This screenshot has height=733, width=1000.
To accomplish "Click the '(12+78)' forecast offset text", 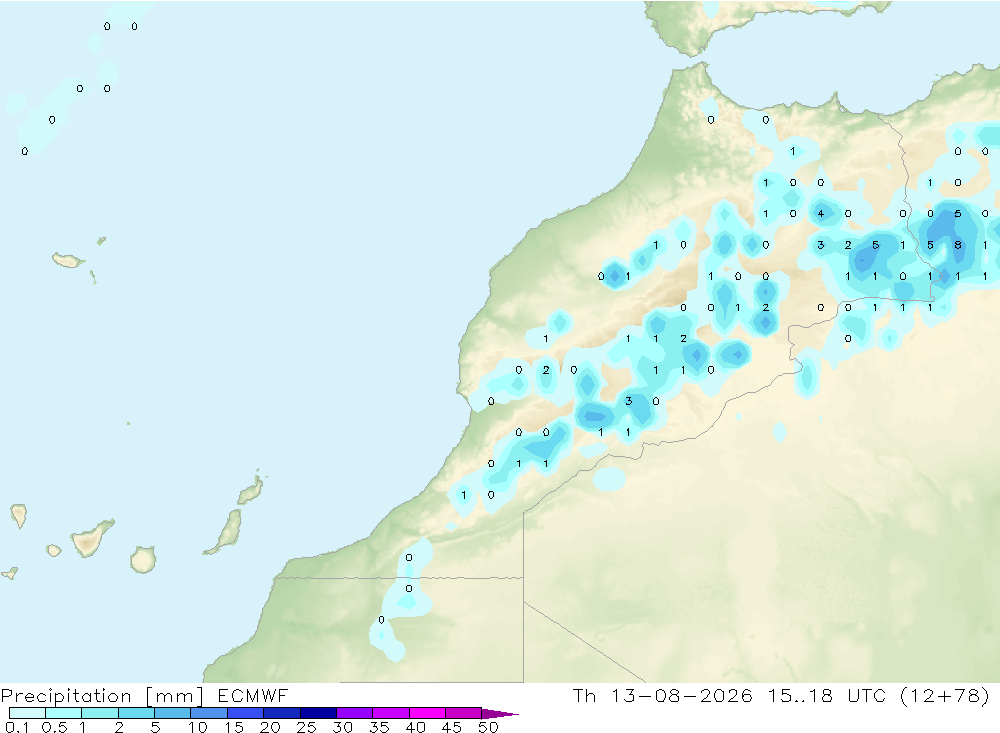I will (x=945, y=695).
